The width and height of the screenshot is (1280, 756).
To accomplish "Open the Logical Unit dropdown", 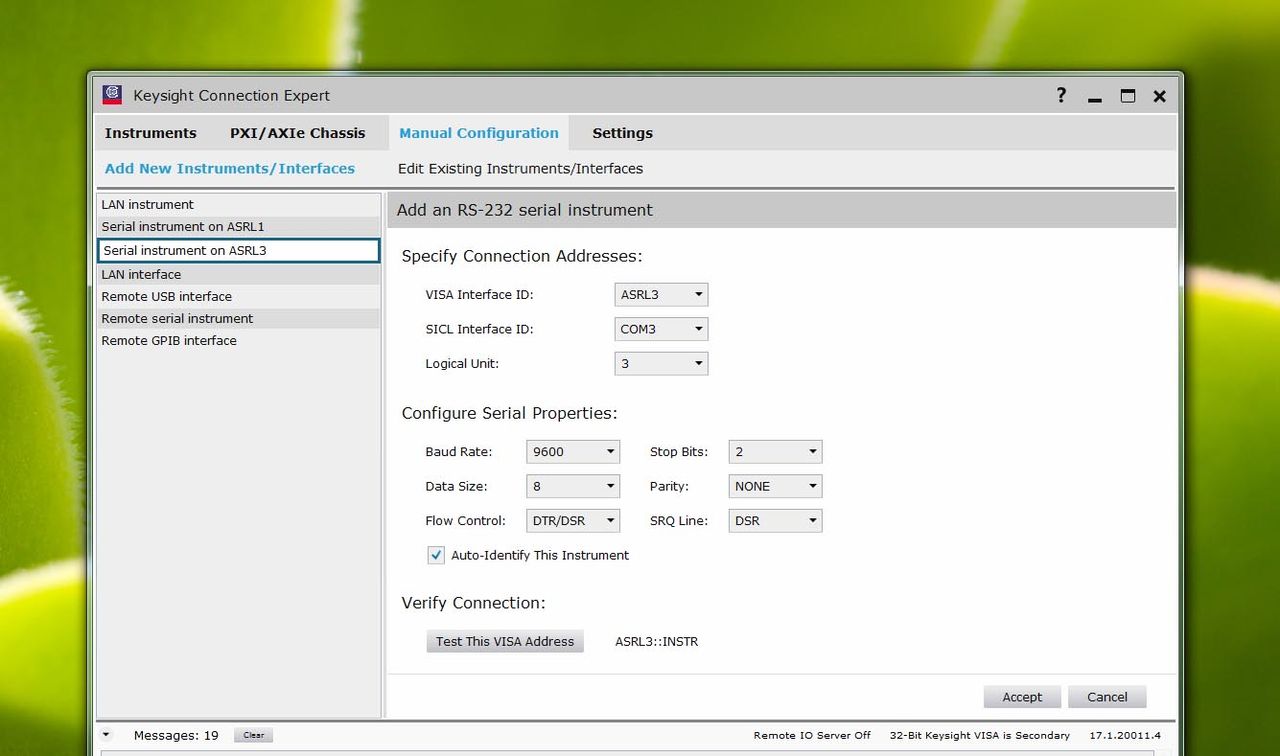I will 661,363.
